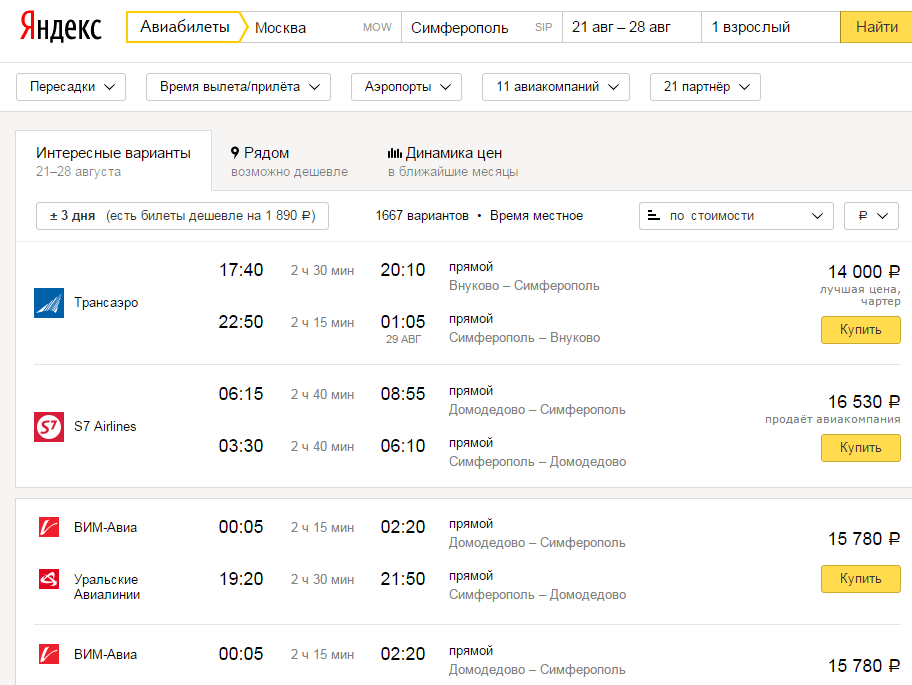
Task: Click the location pin icon beside Рядом
Action: click(235, 153)
